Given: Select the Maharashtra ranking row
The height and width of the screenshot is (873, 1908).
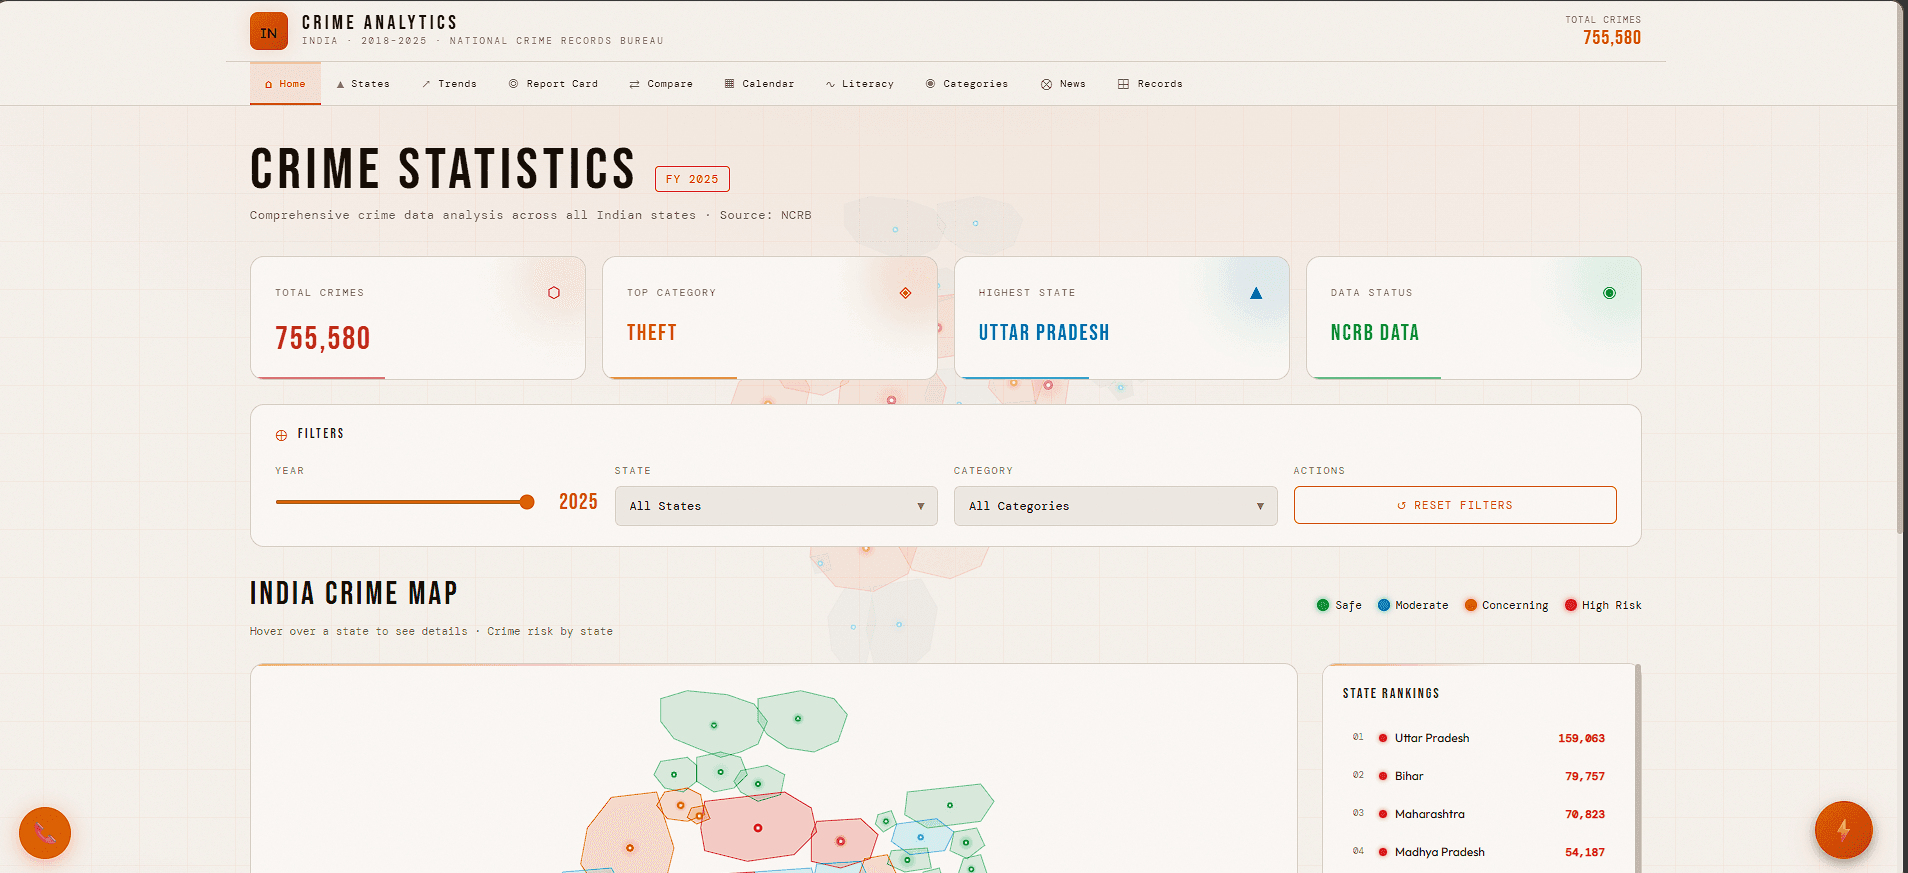Looking at the screenshot, I should [x=1478, y=814].
